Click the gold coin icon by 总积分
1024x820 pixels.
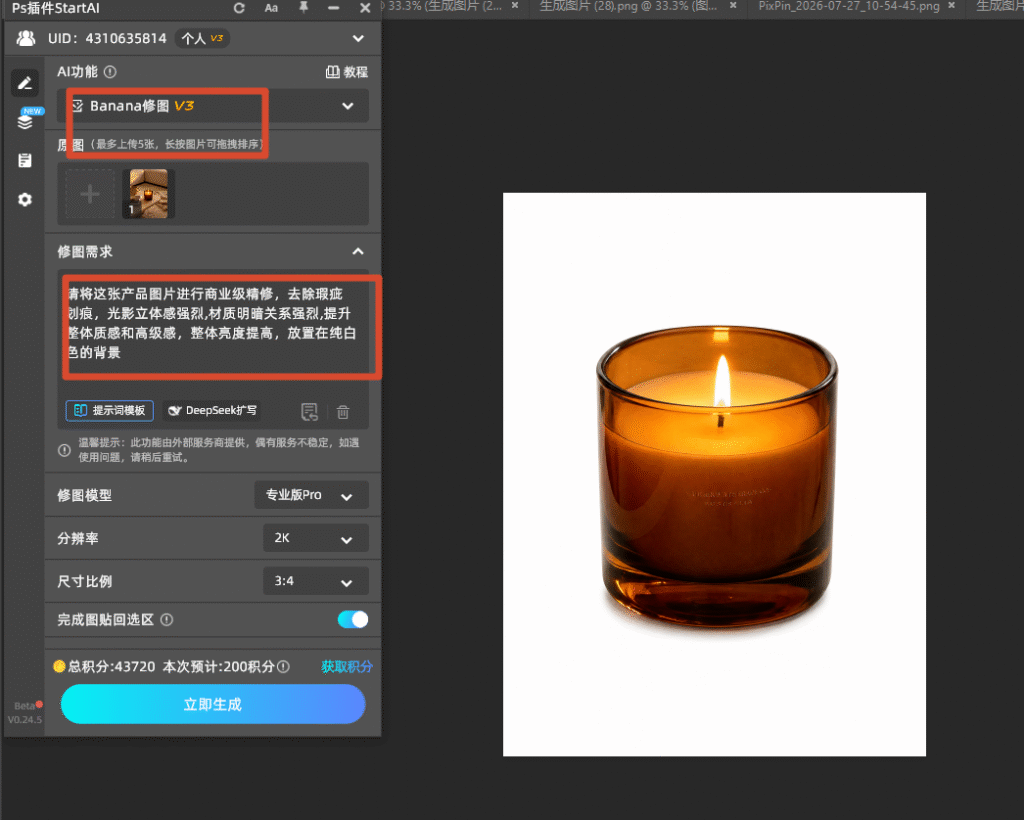tap(59, 666)
